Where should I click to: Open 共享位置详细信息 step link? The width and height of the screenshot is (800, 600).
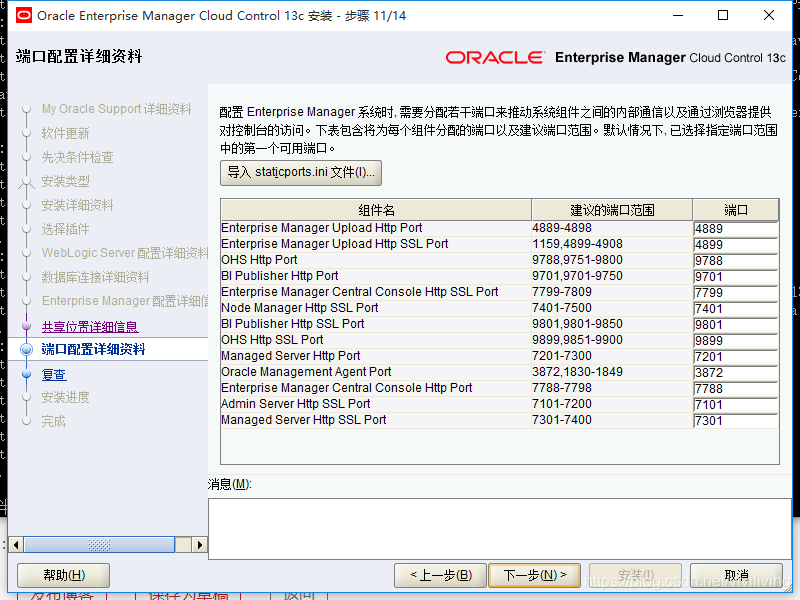click(90, 327)
